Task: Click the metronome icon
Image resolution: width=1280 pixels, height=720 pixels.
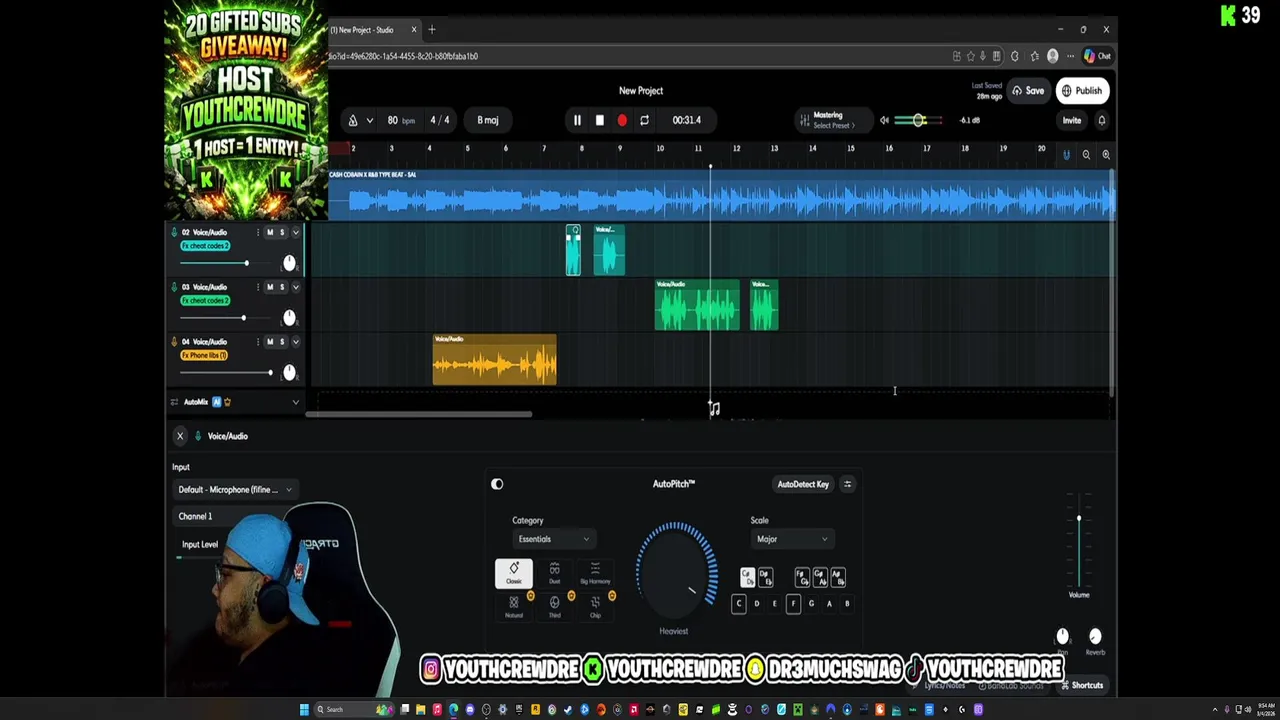Action: (352, 120)
